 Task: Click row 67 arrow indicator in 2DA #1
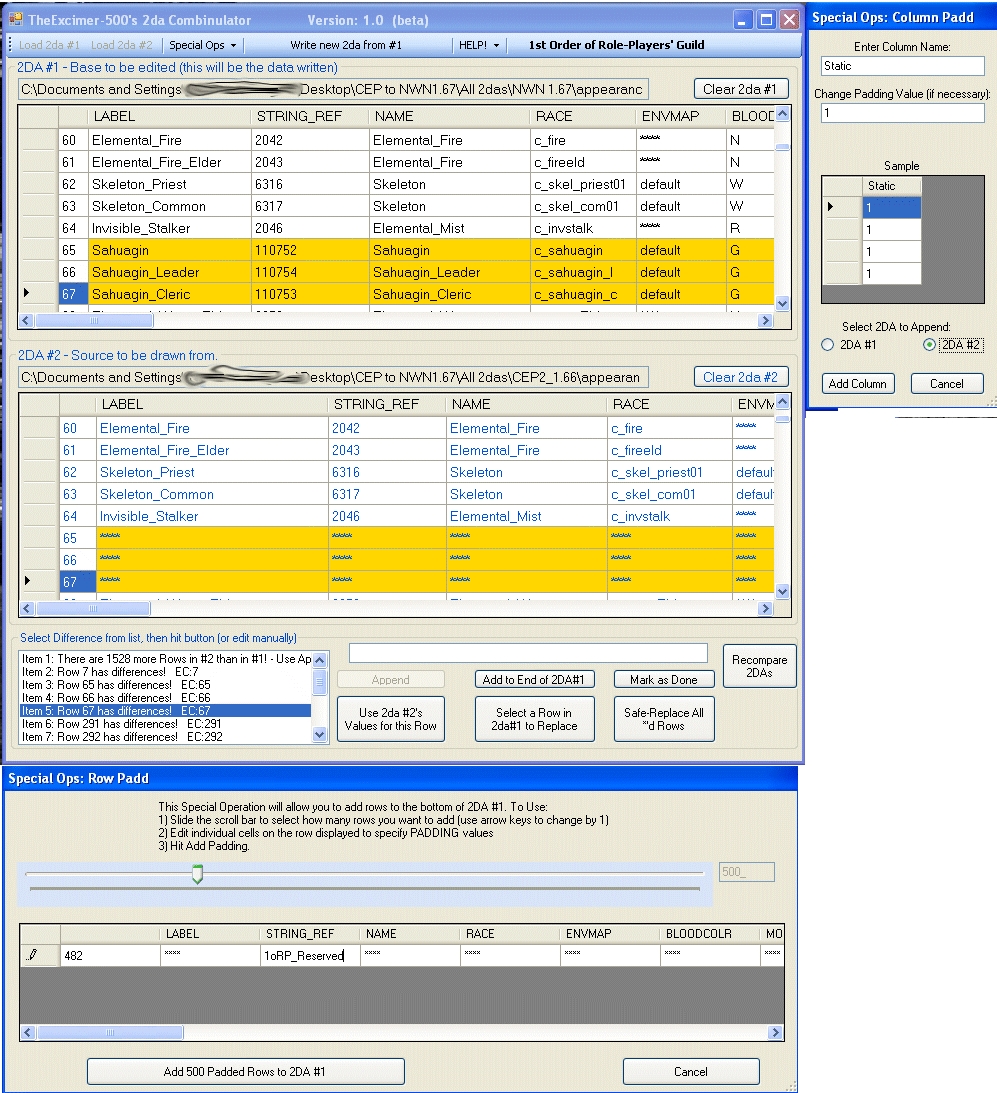[26, 294]
